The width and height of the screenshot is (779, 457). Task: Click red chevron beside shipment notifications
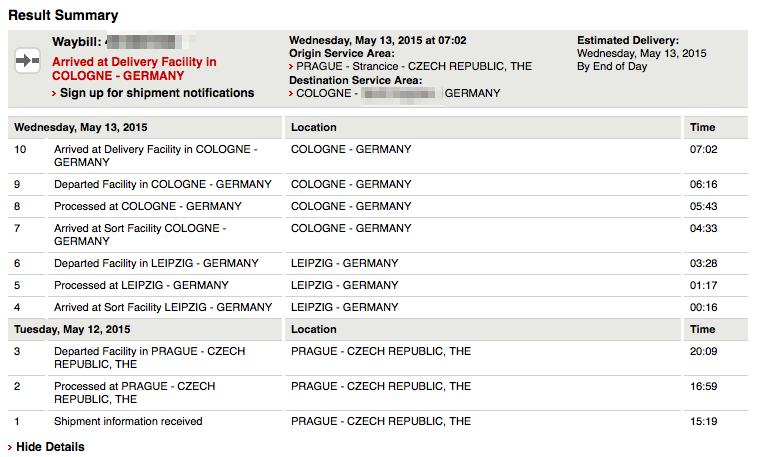pos(54,93)
